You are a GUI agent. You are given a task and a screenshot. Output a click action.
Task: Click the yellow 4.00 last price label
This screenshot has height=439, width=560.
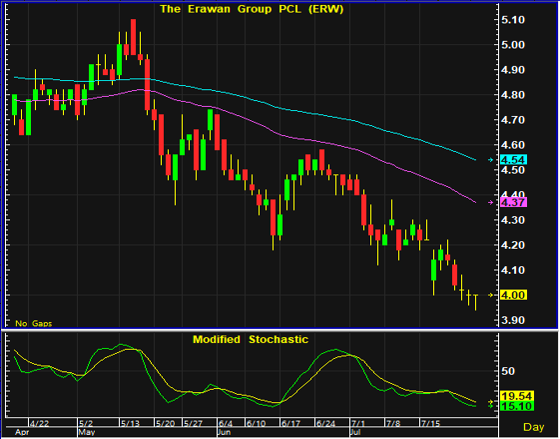514,295
